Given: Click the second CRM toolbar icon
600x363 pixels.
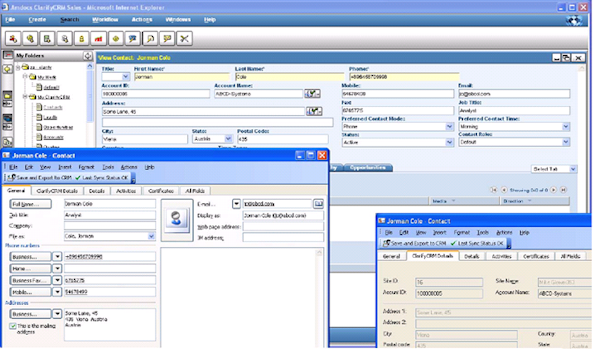Looking at the screenshot, I should pos(30,39).
